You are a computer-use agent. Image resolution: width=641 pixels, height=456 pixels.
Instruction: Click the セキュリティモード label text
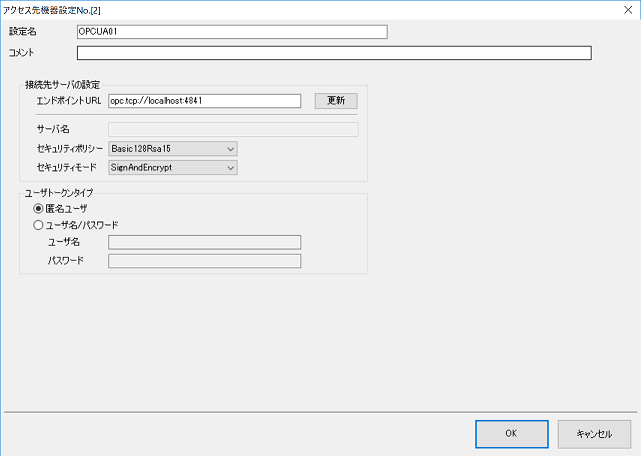click(67, 167)
